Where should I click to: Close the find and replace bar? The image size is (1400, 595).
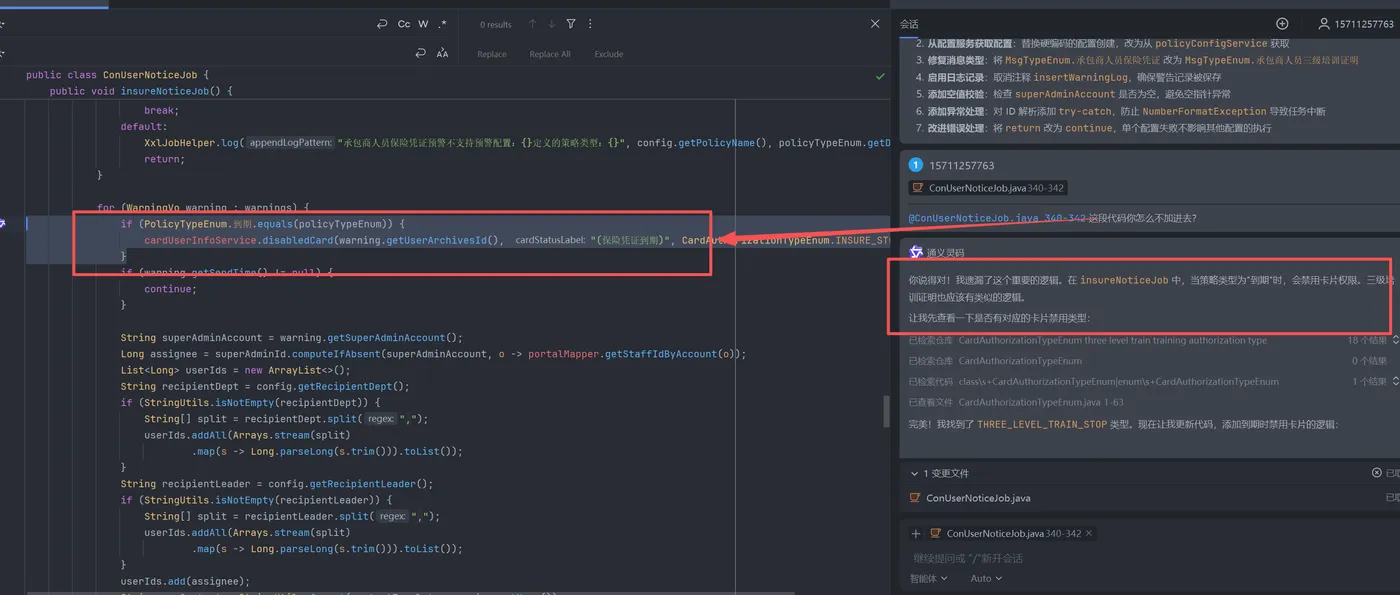pyautogui.click(x=875, y=24)
